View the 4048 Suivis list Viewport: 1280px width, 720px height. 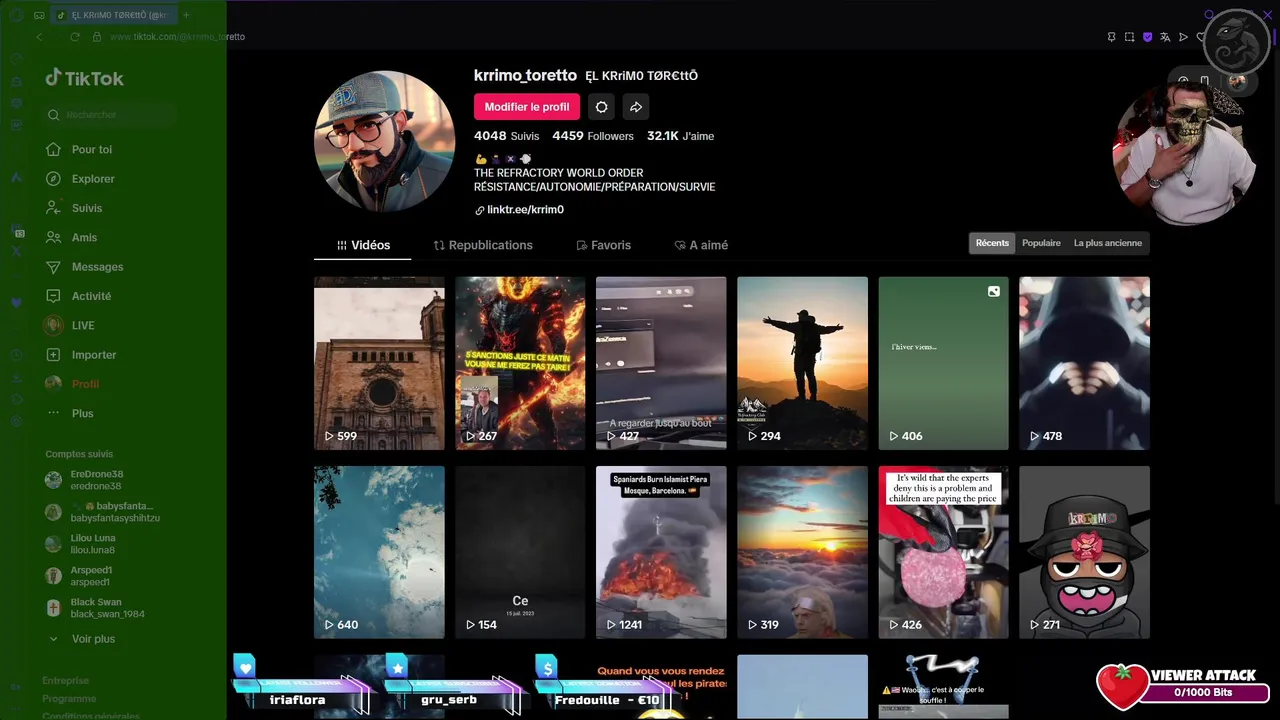(x=506, y=136)
